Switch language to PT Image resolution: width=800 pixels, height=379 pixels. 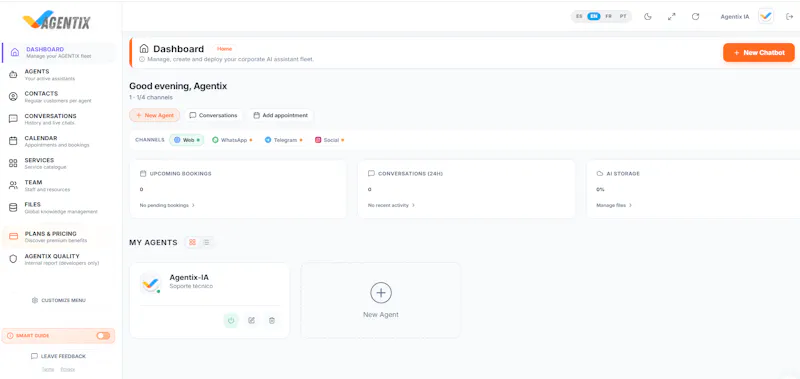pos(623,16)
